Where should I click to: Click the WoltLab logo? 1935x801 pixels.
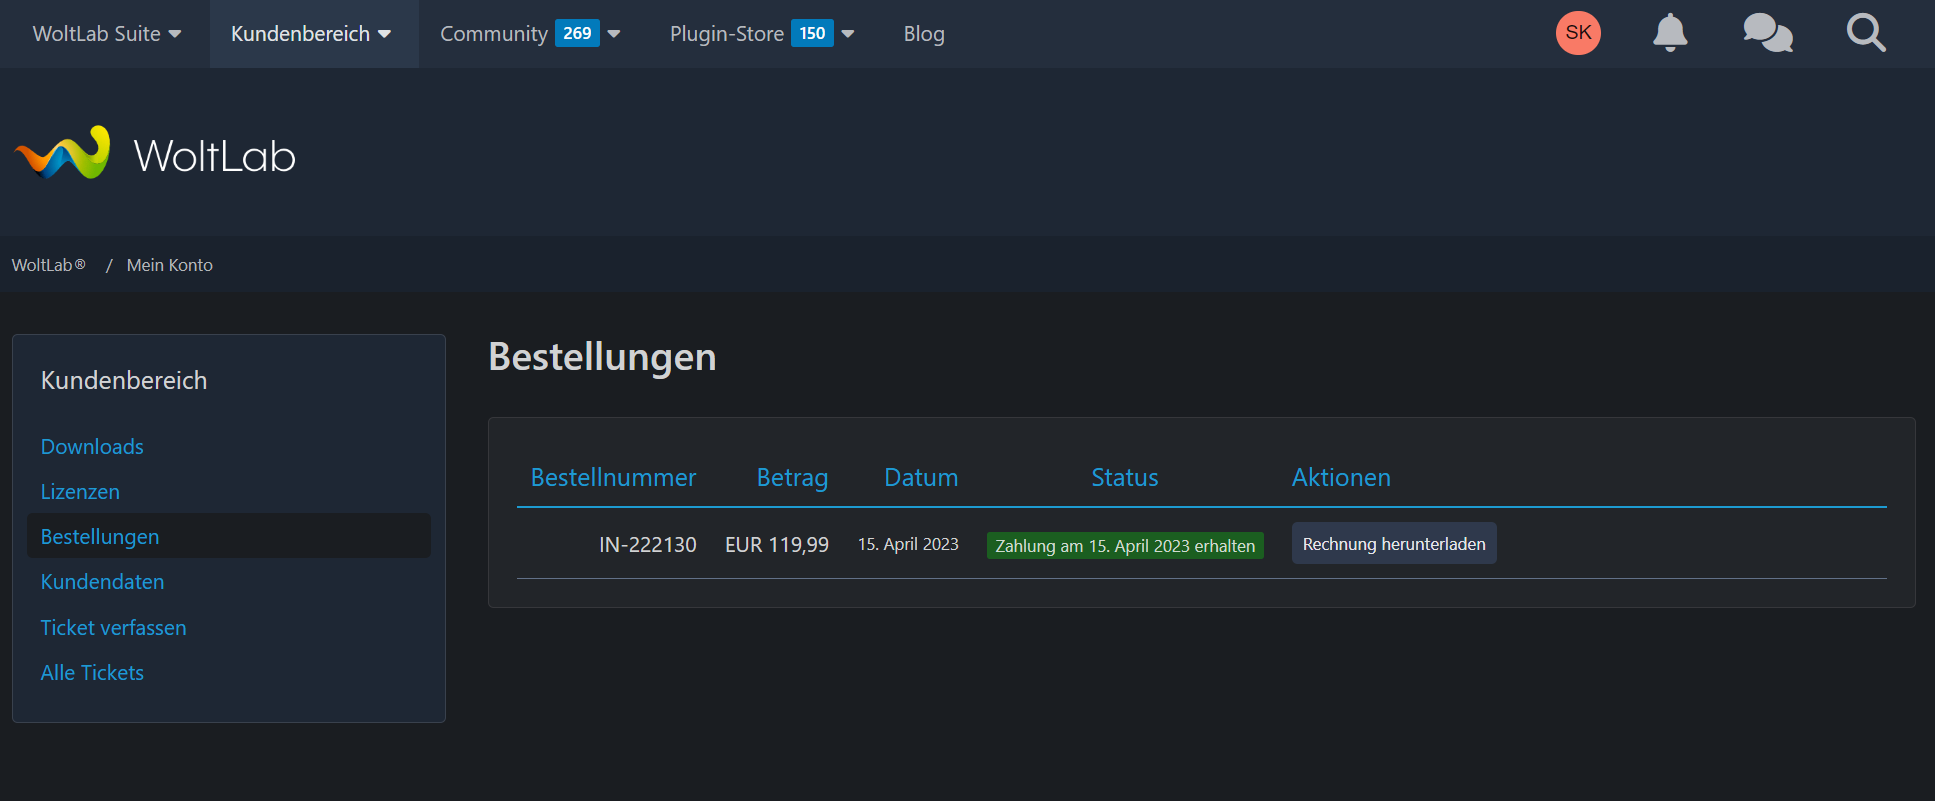click(x=155, y=155)
